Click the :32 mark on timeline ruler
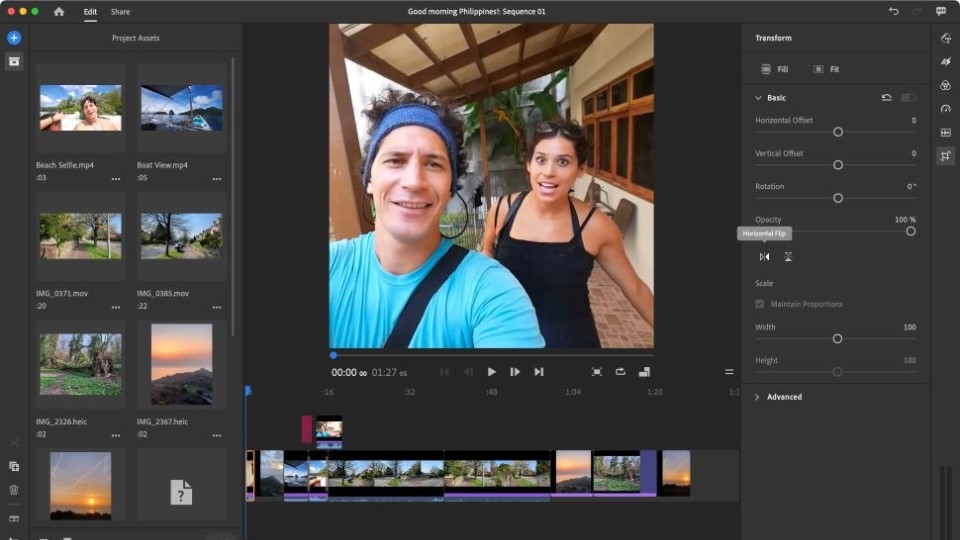Screen dimensions: 960x540 [x=410, y=392]
